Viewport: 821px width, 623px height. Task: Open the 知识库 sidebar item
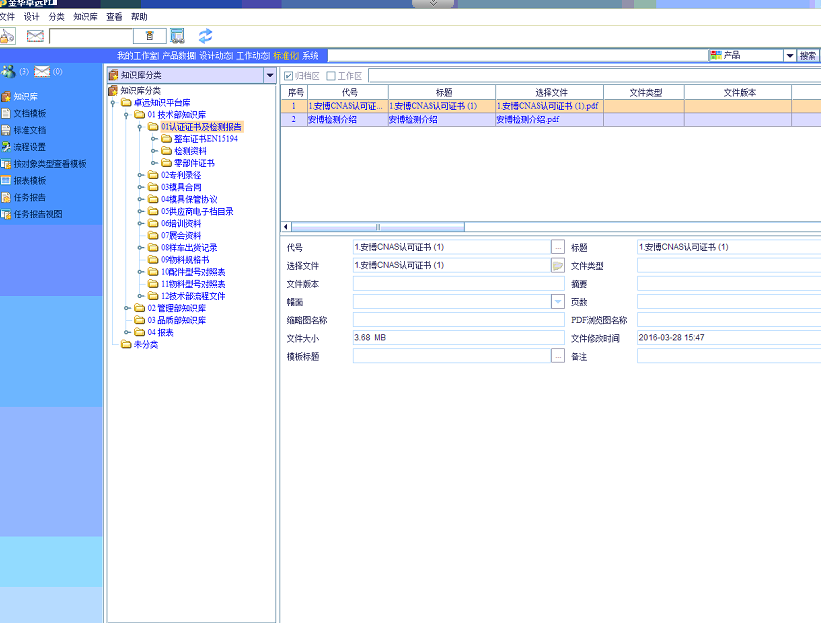23,96
